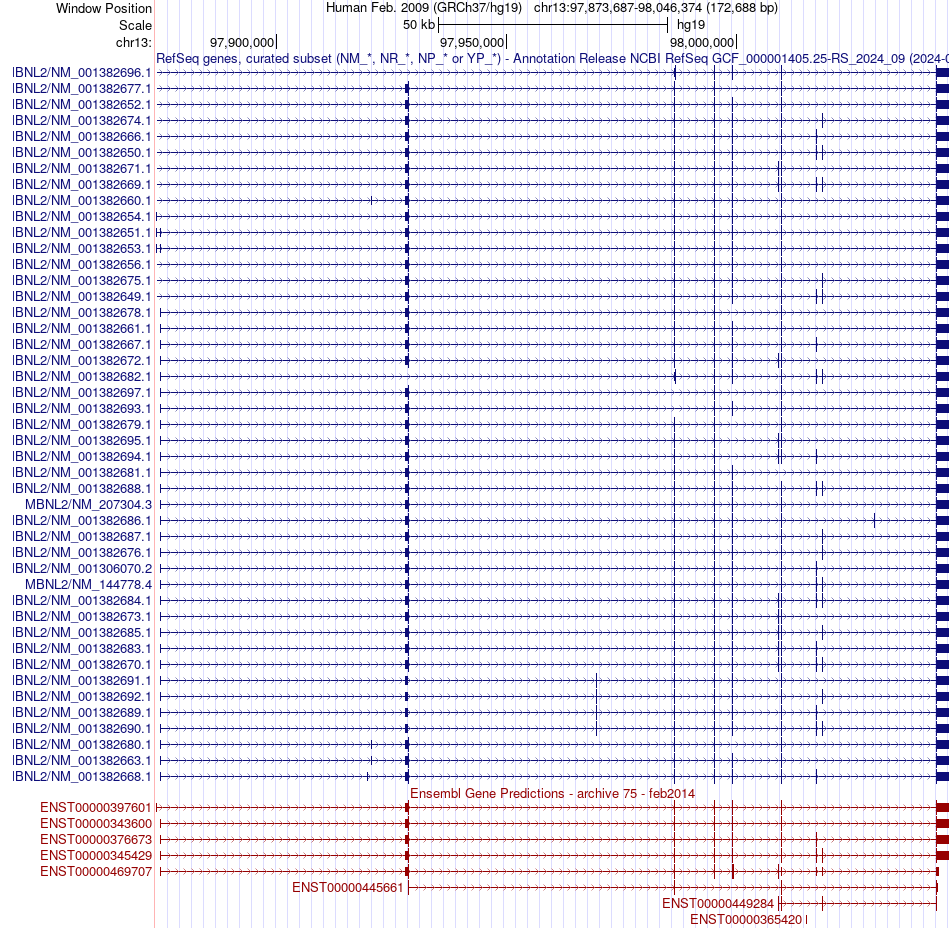Click the NM_001382696.1 transcript label

click(82, 73)
